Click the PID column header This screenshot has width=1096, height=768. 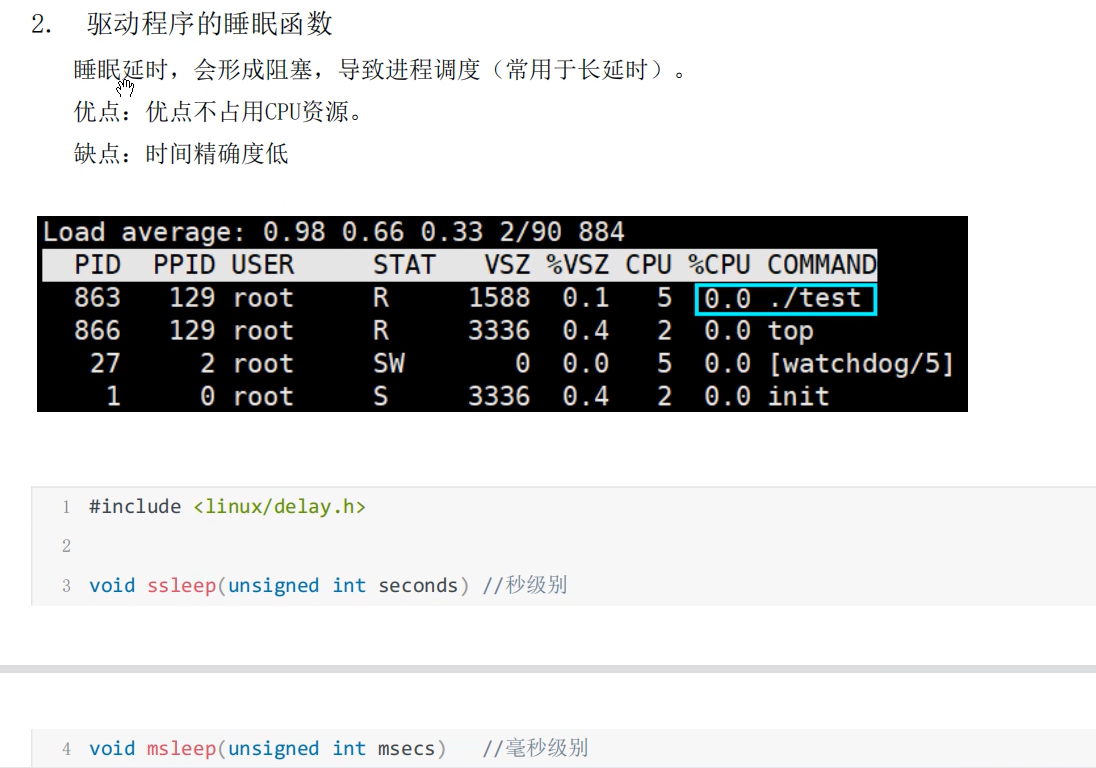[x=97, y=265]
